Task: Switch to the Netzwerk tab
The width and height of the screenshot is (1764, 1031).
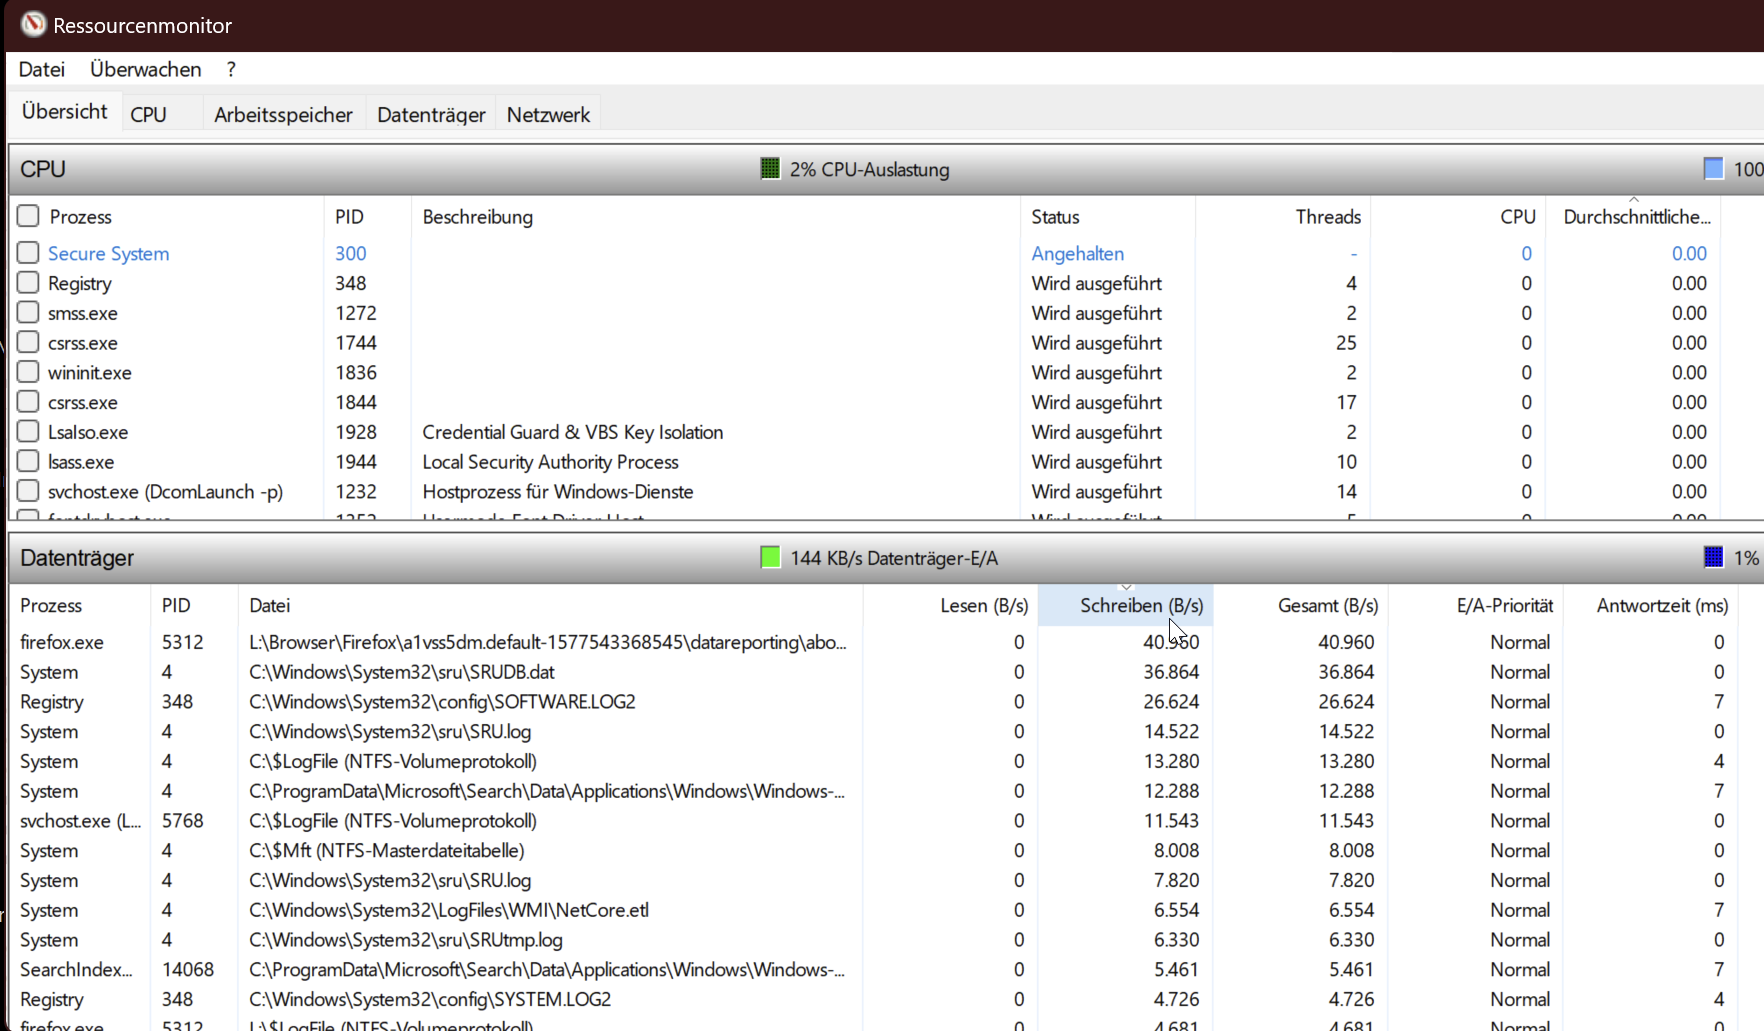Action: coord(548,114)
